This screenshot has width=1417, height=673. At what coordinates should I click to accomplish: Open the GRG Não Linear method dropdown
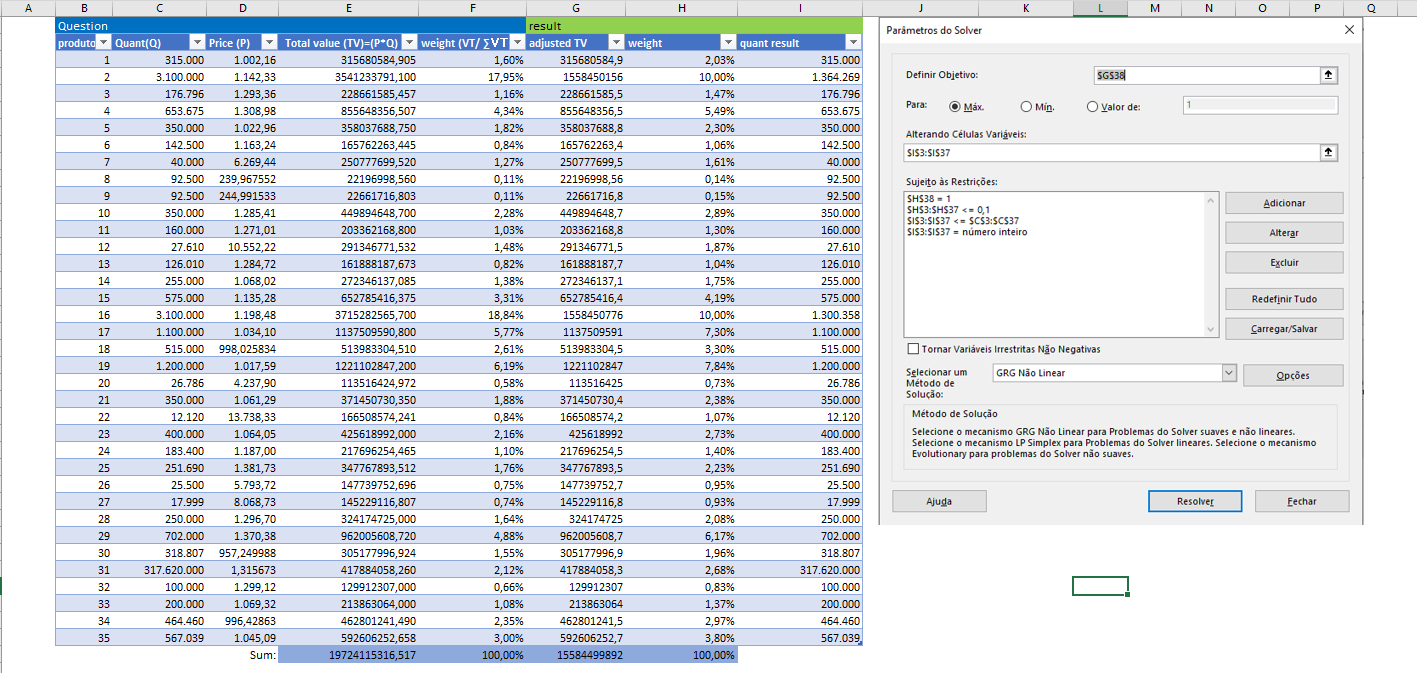[1228, 371]
